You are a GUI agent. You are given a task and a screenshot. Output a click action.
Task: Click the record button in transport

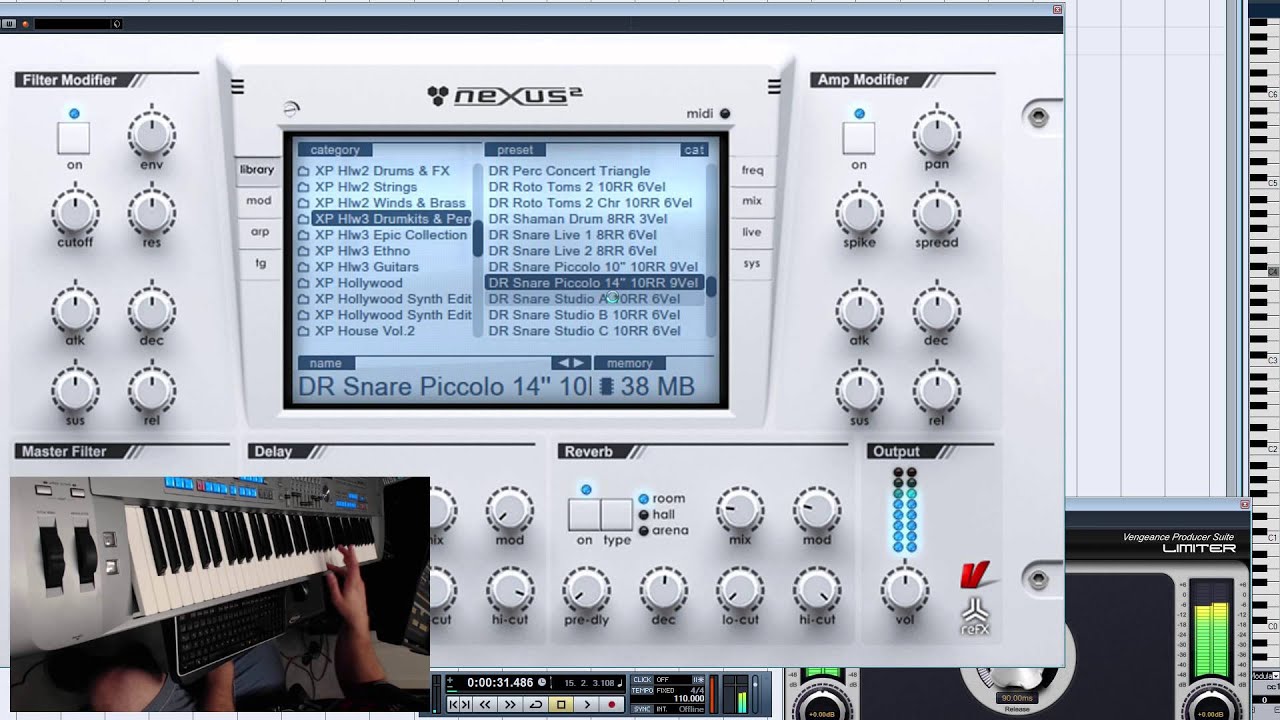coord(612,704)
